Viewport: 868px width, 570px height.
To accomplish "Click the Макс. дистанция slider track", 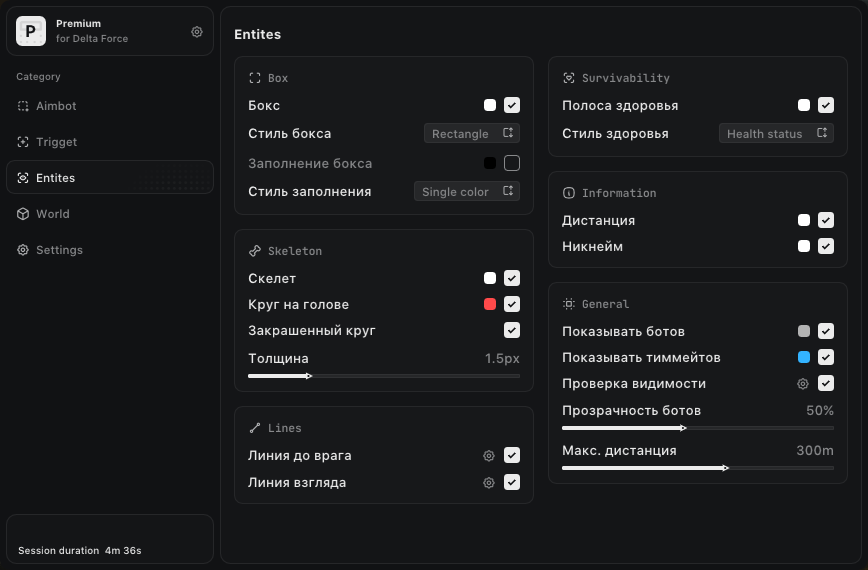I will [697, 467].
